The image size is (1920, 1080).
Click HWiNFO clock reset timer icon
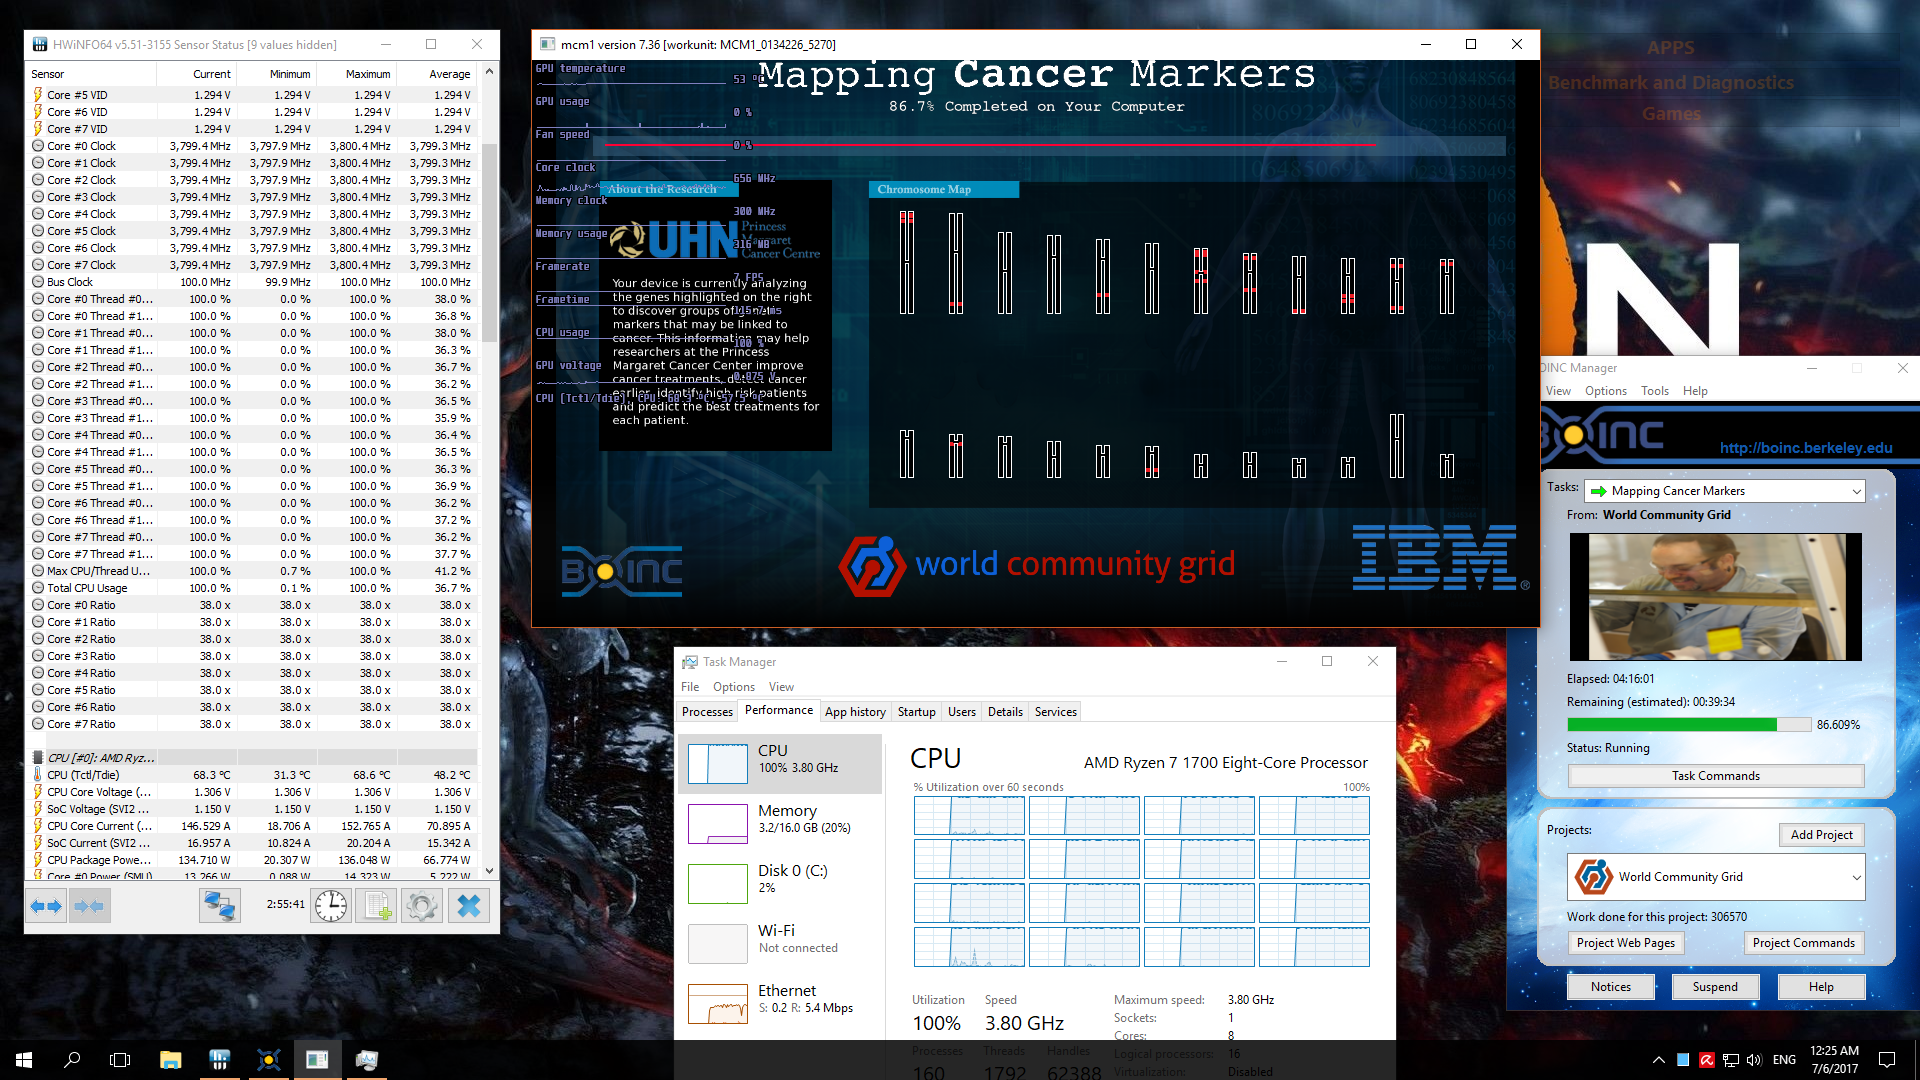331,906
